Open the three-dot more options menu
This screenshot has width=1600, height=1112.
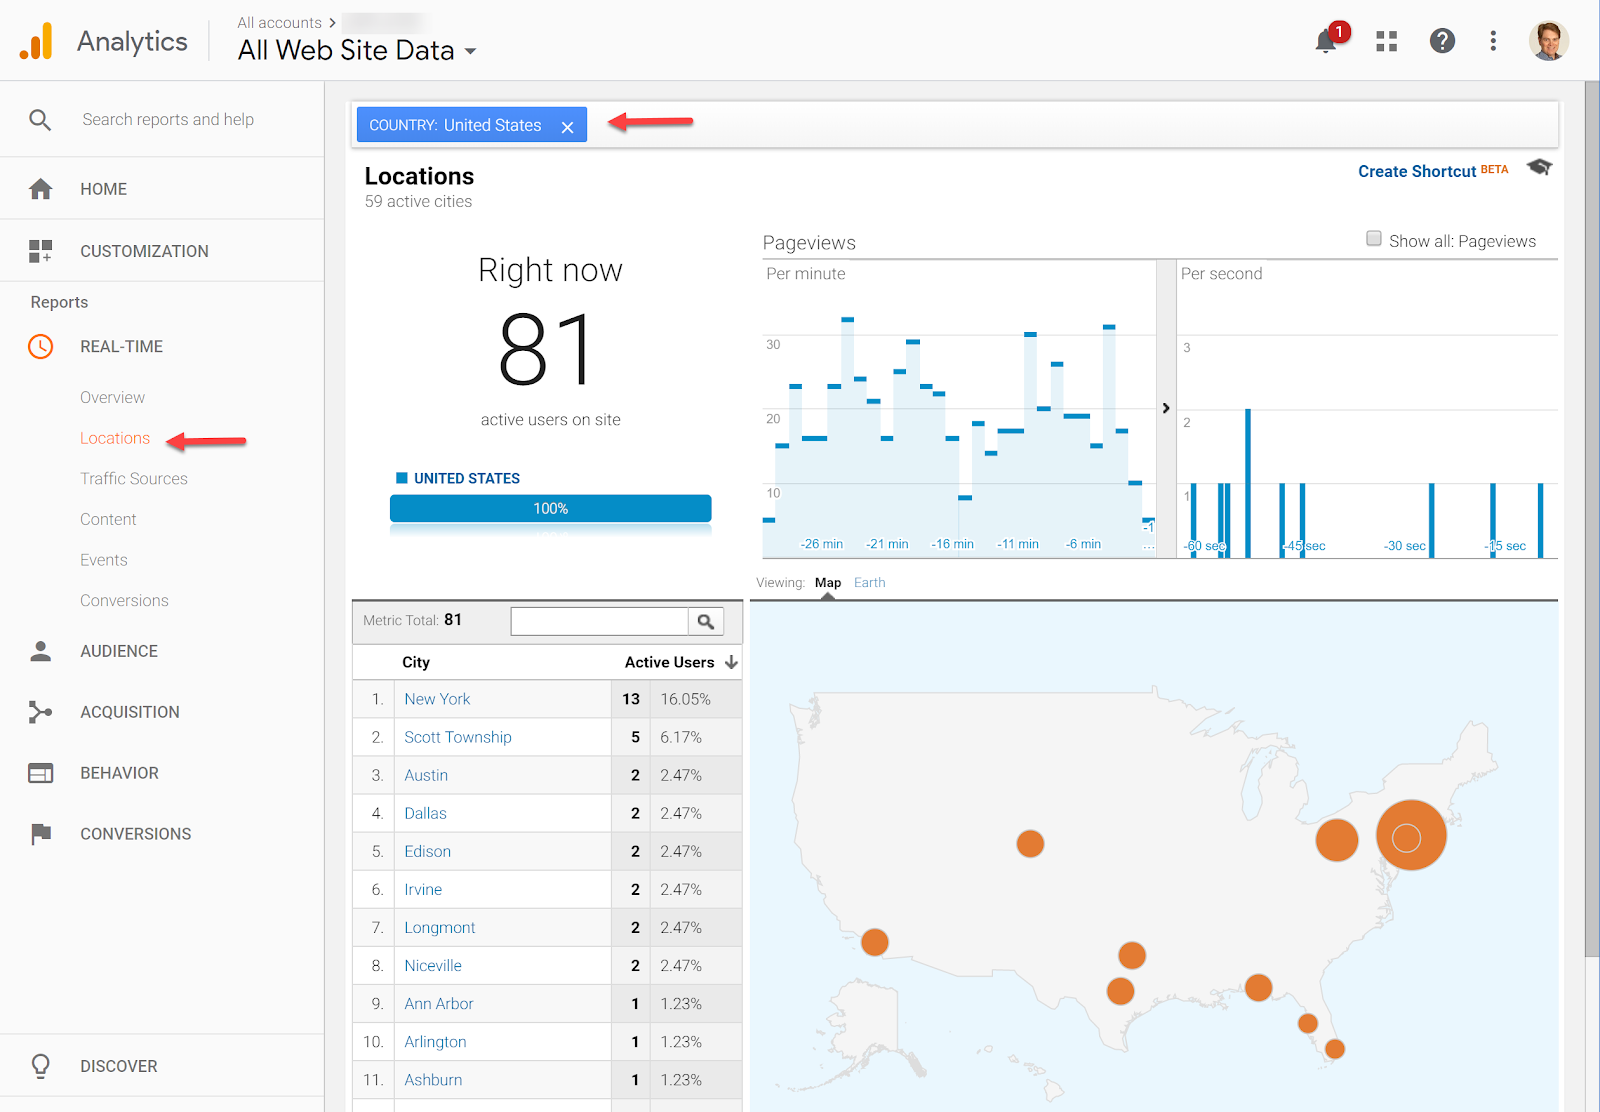click(x=1493, y=41)
